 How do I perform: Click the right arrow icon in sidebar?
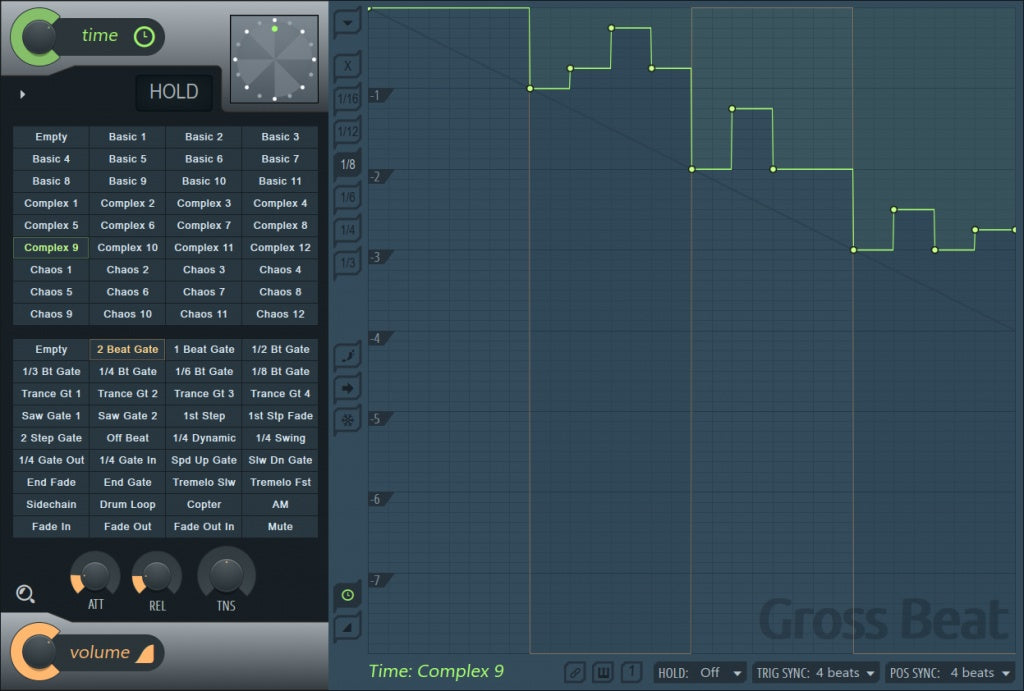coord(348,387)
